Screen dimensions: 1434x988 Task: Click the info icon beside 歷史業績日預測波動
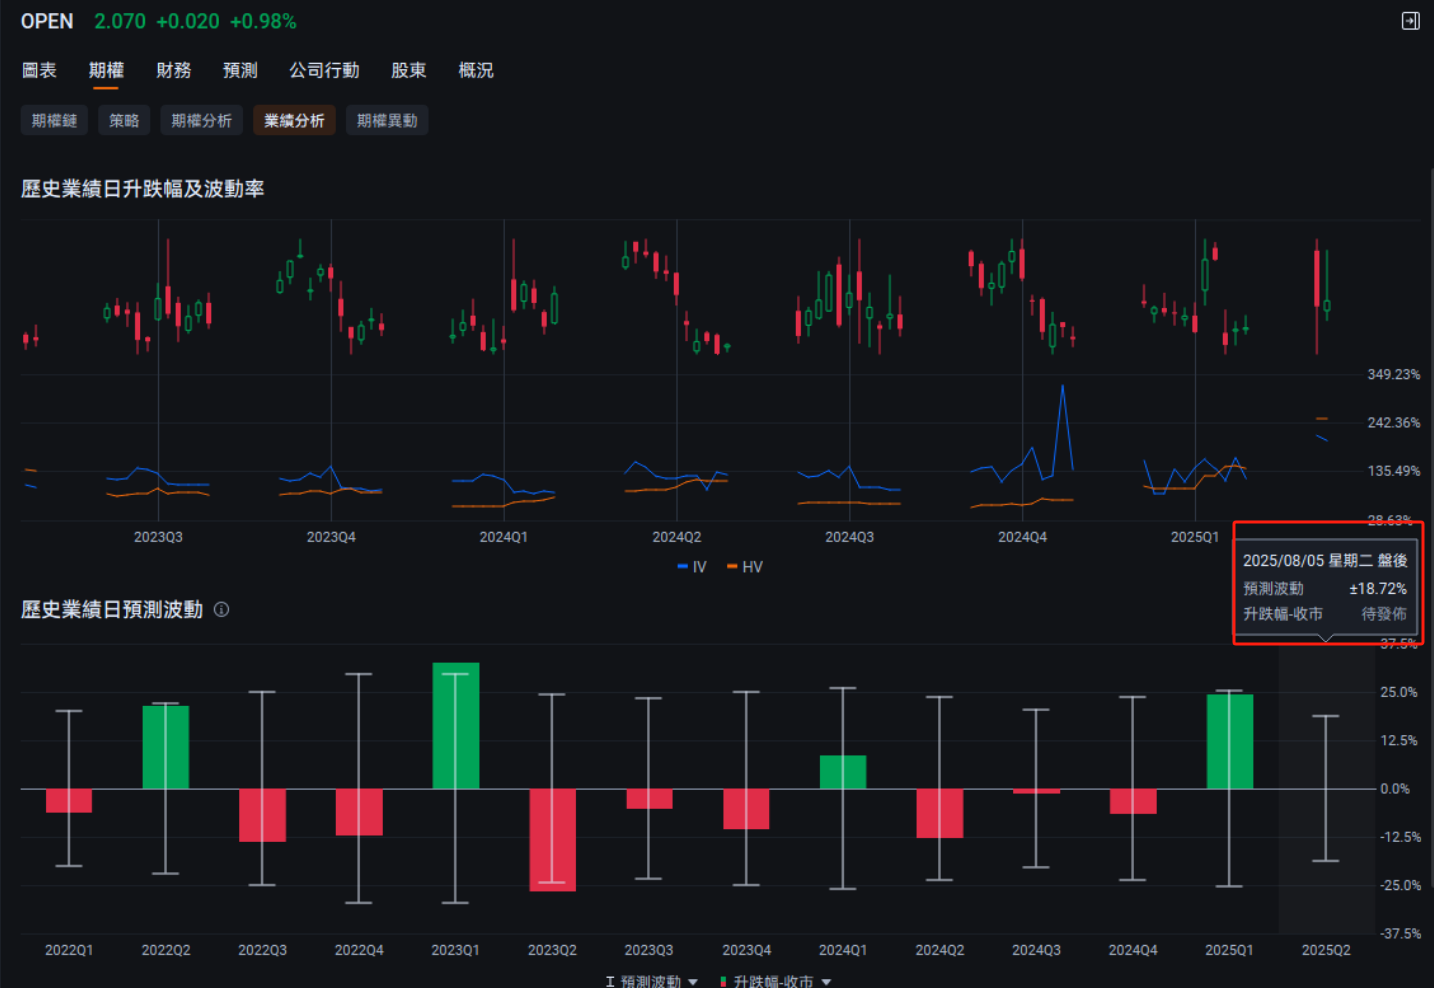click(221, 609)
